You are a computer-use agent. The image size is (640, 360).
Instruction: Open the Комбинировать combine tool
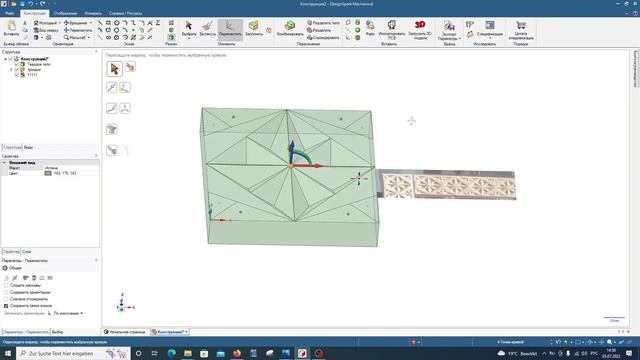290,29
